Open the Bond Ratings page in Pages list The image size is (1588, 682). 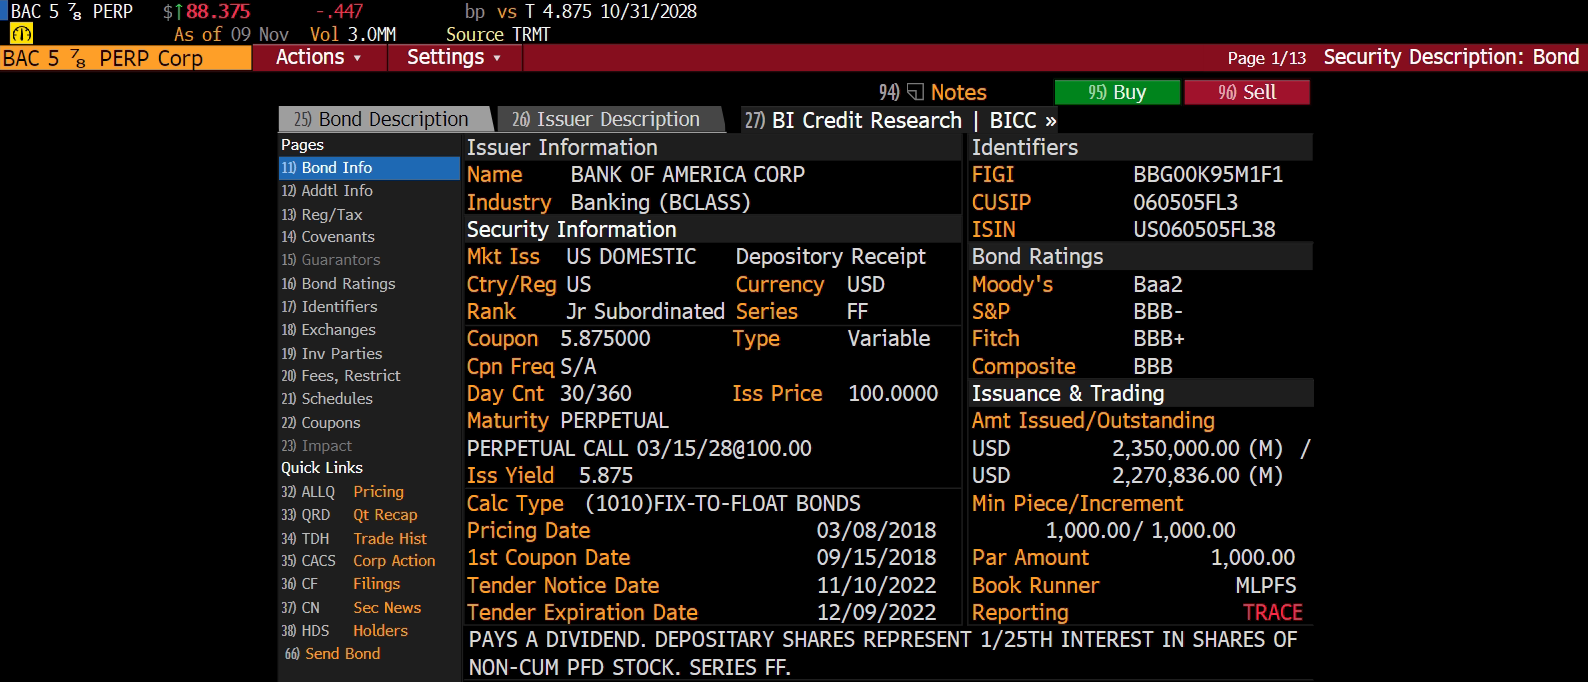pos(369,284)
